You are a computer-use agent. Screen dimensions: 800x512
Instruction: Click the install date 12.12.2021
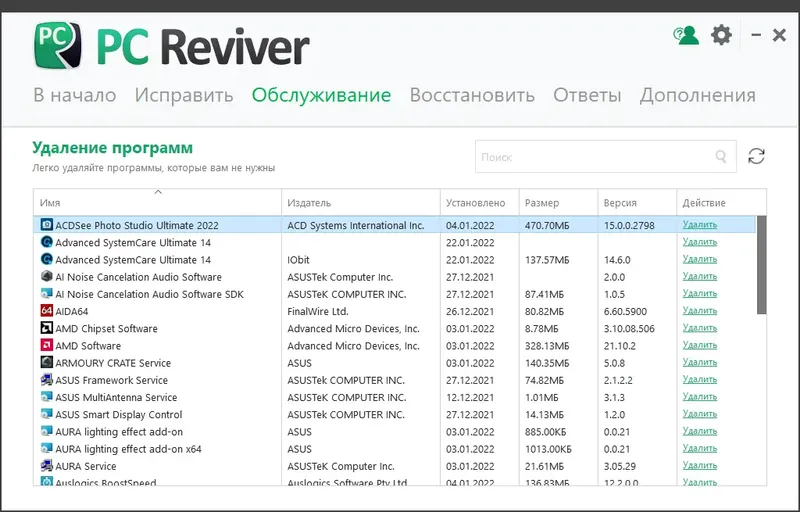point(470,397)
